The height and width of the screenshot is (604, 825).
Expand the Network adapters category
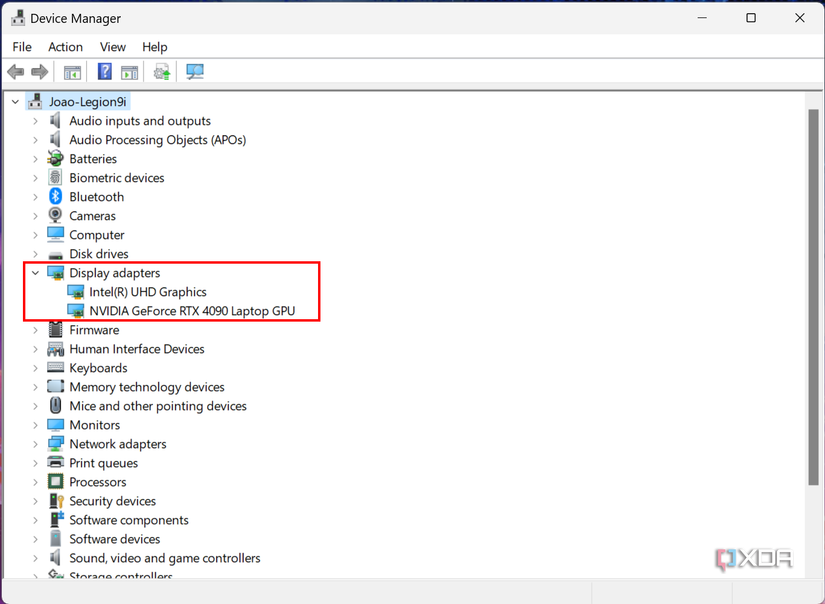pos(35,443)
